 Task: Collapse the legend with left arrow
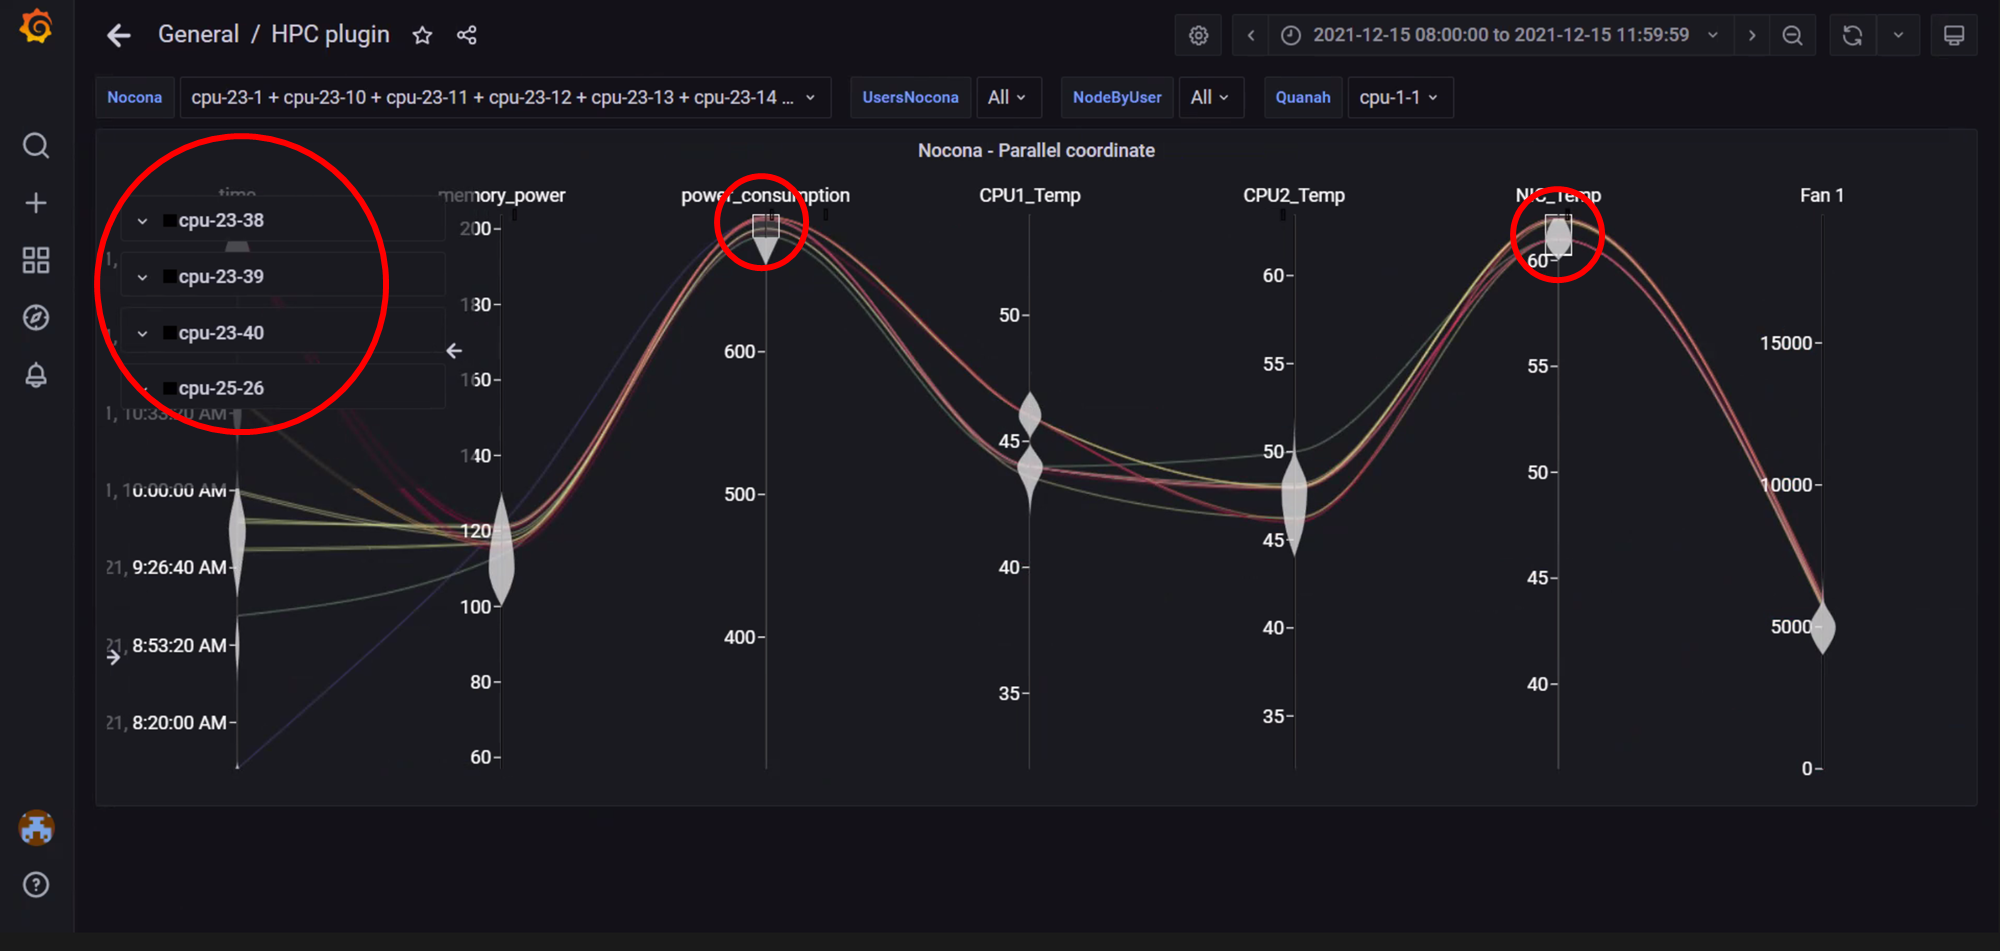click(x=454, y=351)
